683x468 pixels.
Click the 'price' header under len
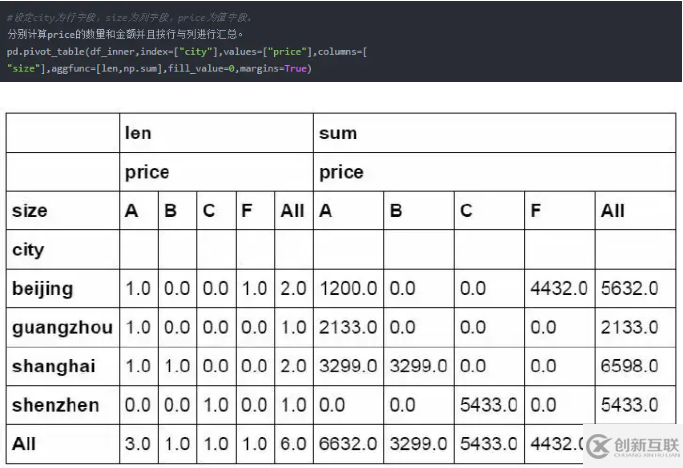(146, 172)
